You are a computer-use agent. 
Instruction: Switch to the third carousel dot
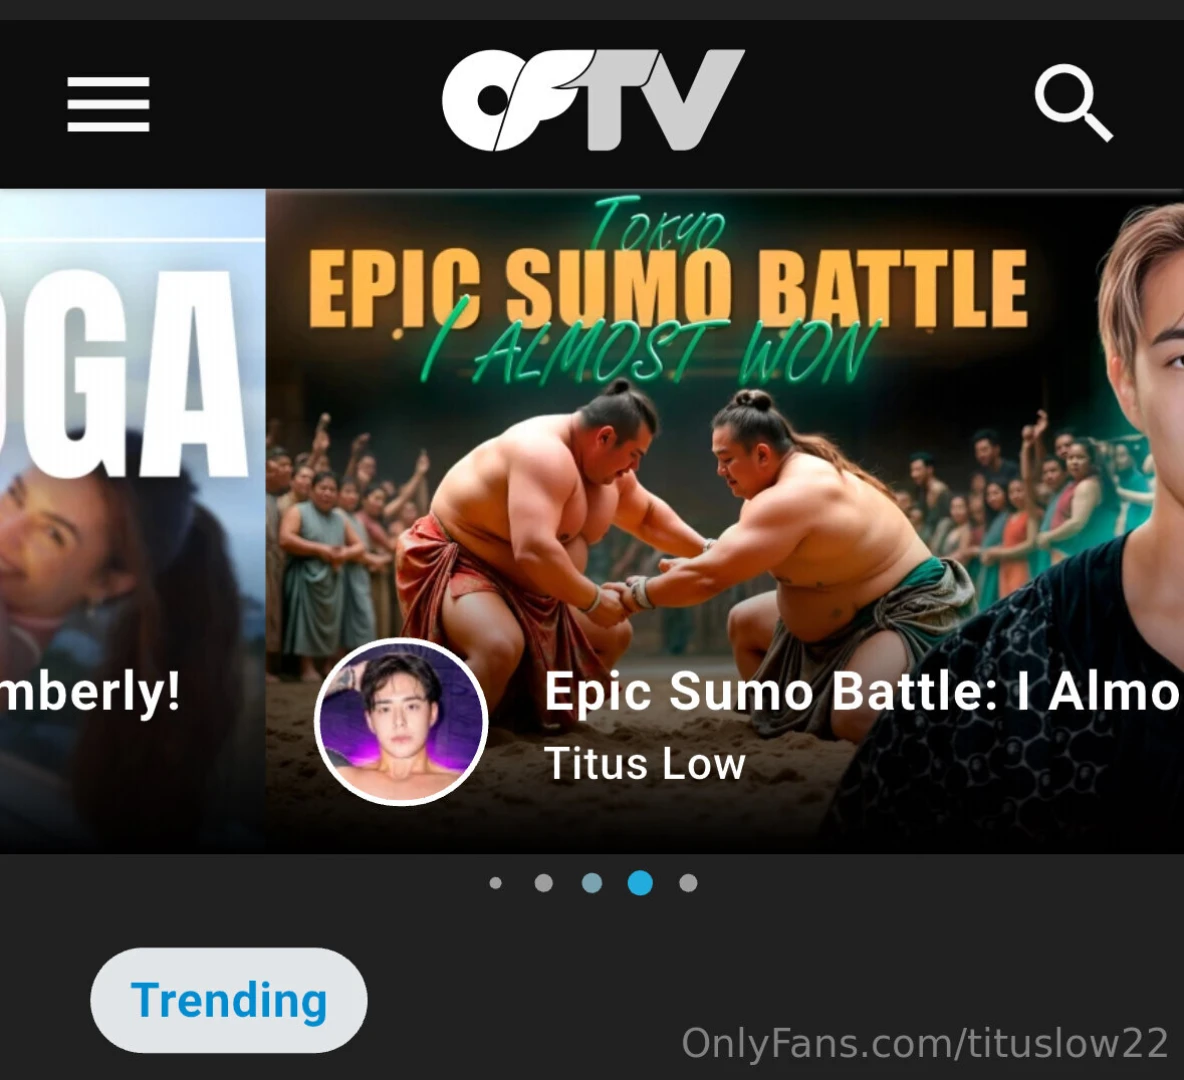(x=592, y=883)
